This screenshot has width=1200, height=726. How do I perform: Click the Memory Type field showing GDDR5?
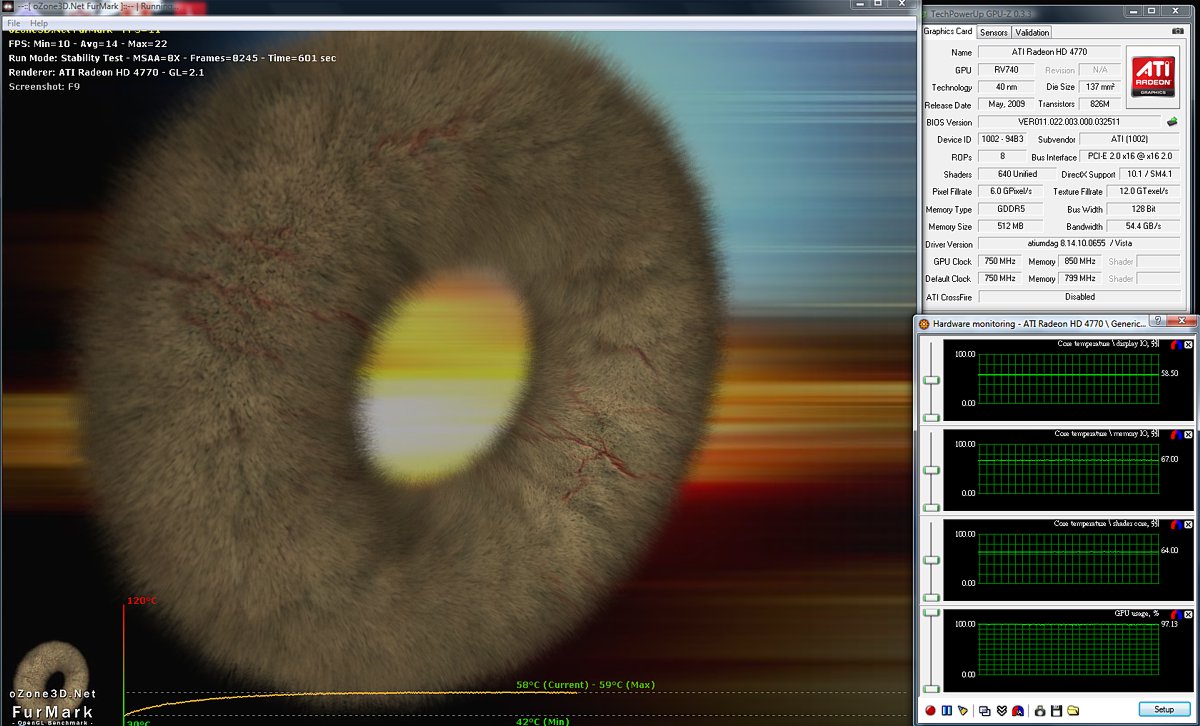(1010, 209)
